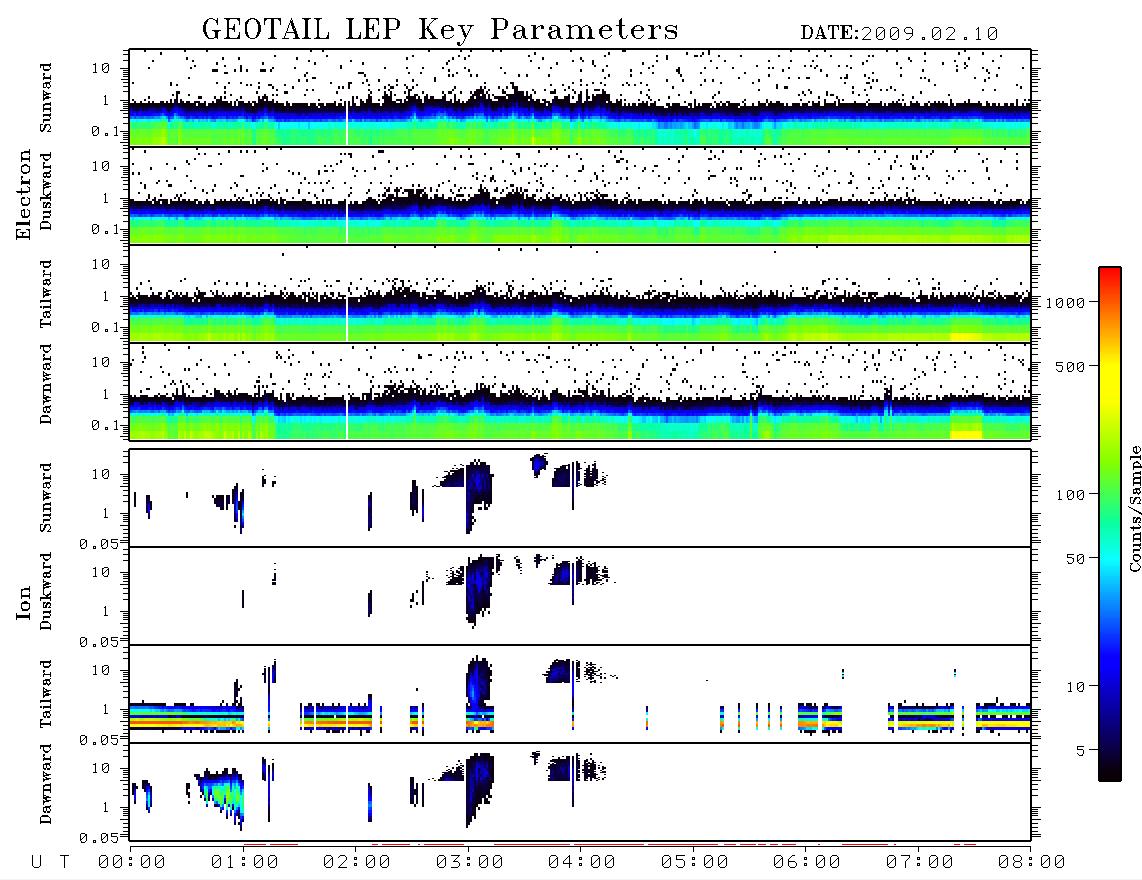Click the '03:00' time tick label
Image resolution: width=1142 pixels, height=880 pixels.
pyautogui.click(x=470, y=863)
